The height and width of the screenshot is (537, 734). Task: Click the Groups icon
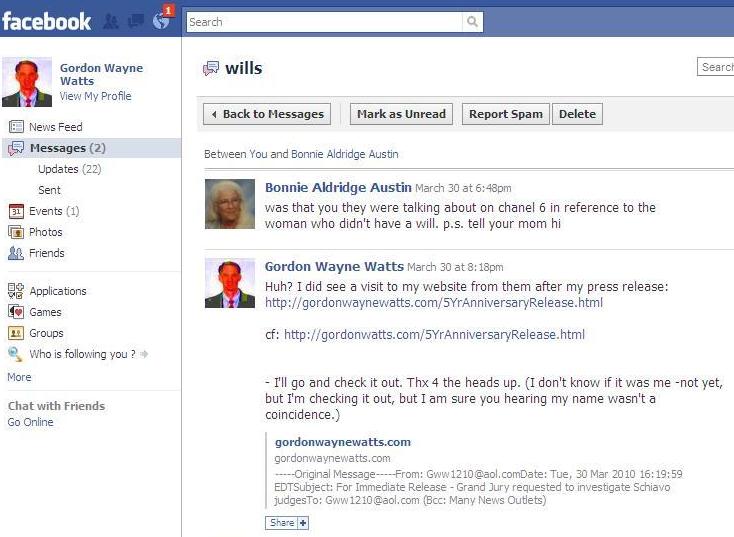point(16,333)
